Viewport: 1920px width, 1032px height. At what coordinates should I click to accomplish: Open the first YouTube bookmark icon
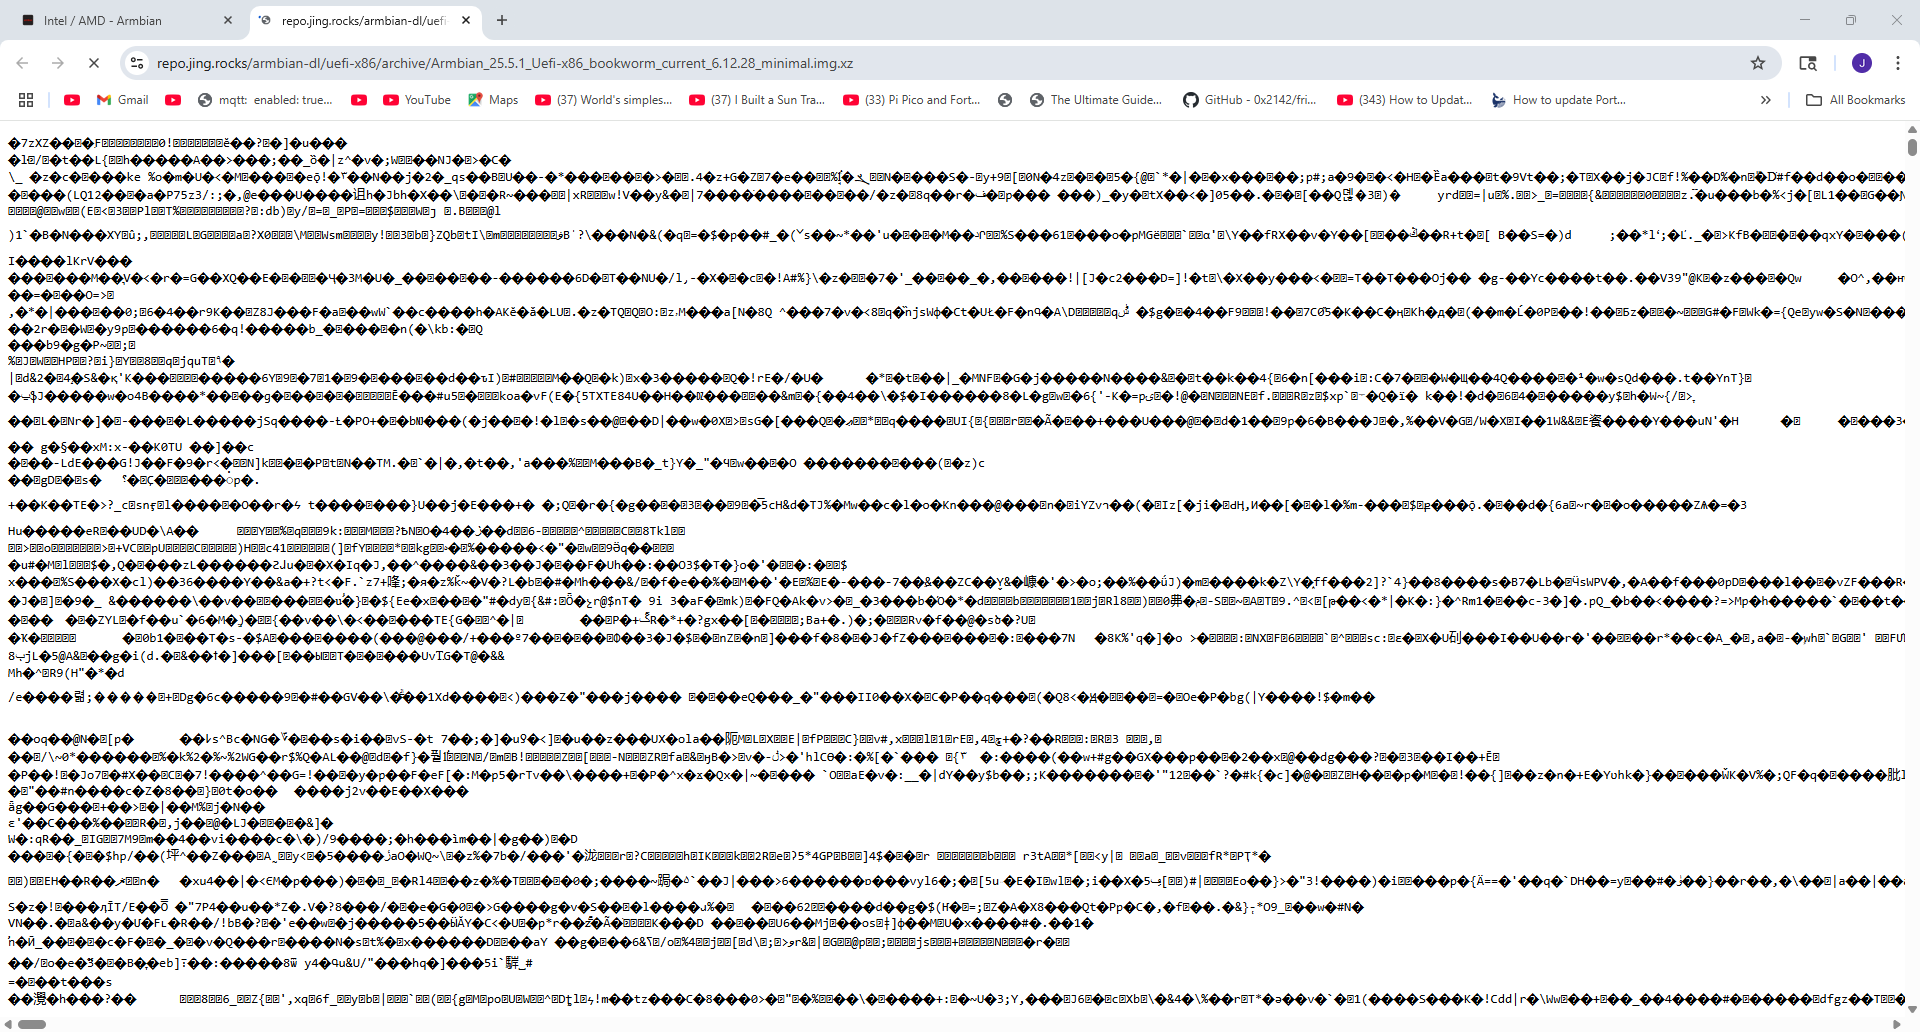coord(72,100)
